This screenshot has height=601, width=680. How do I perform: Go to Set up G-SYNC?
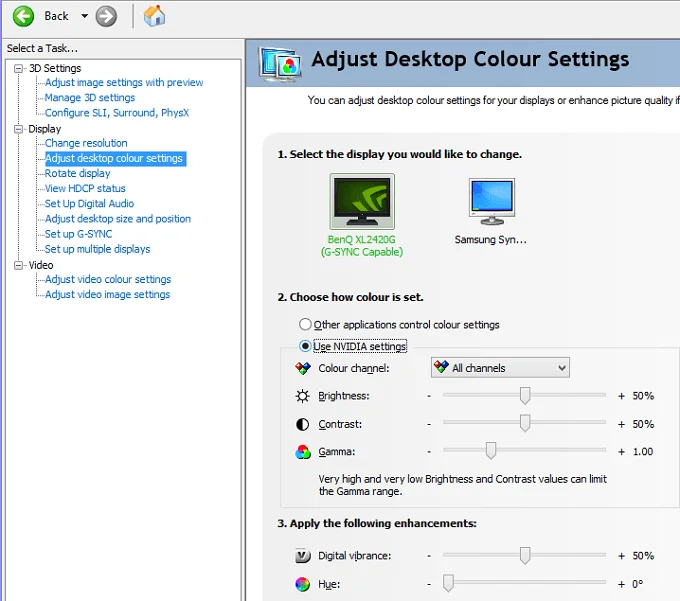coord(78,234)
